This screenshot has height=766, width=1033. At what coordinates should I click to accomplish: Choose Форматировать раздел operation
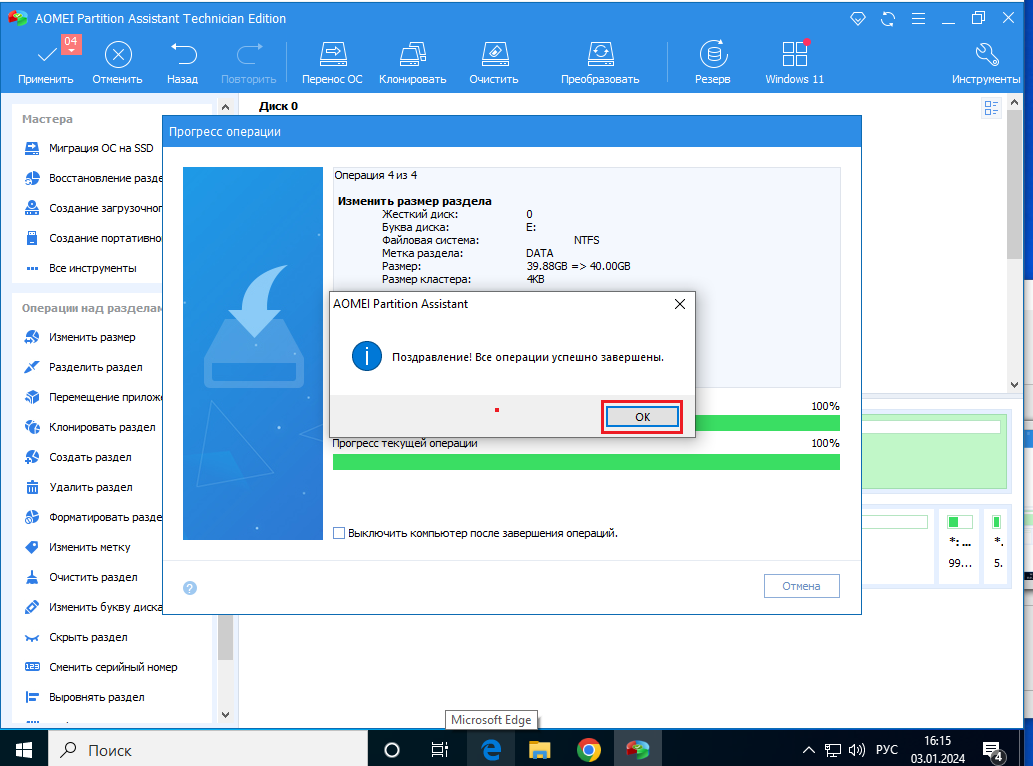click(x=92, y=517)
